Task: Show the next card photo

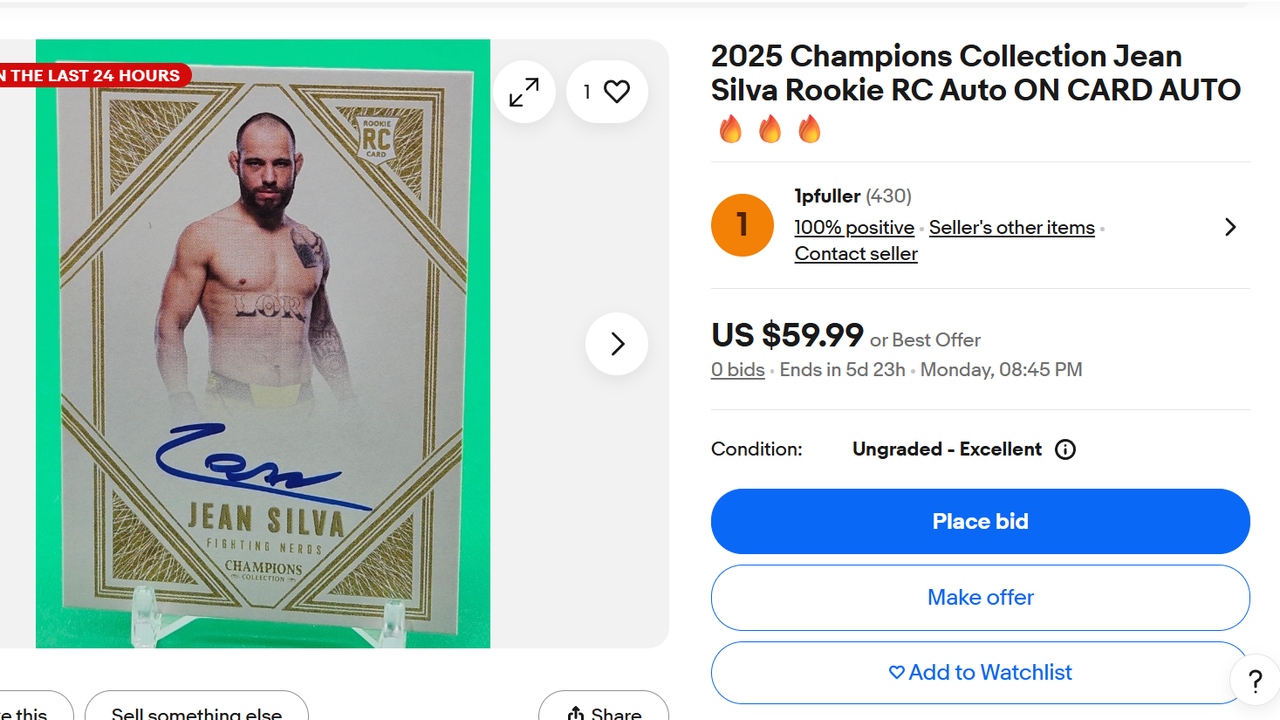Action: pyautogui.click(x=616, y=344)
